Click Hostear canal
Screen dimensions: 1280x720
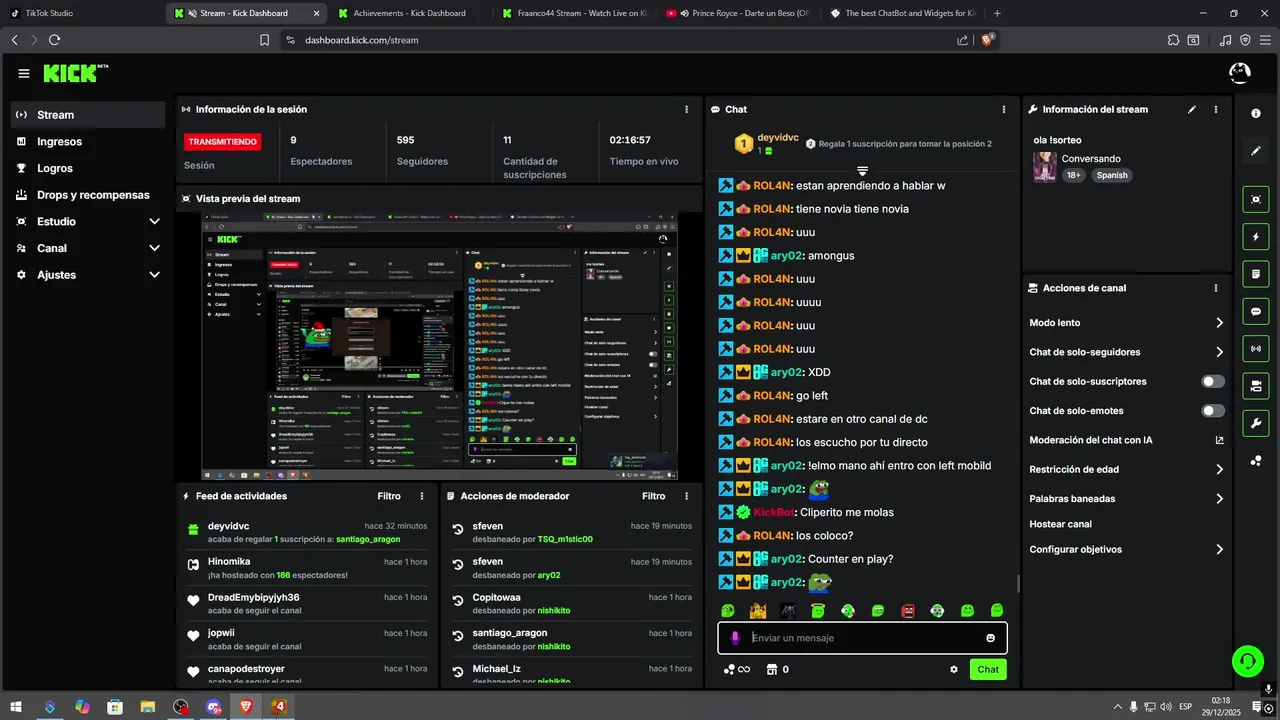point(1060,524)
